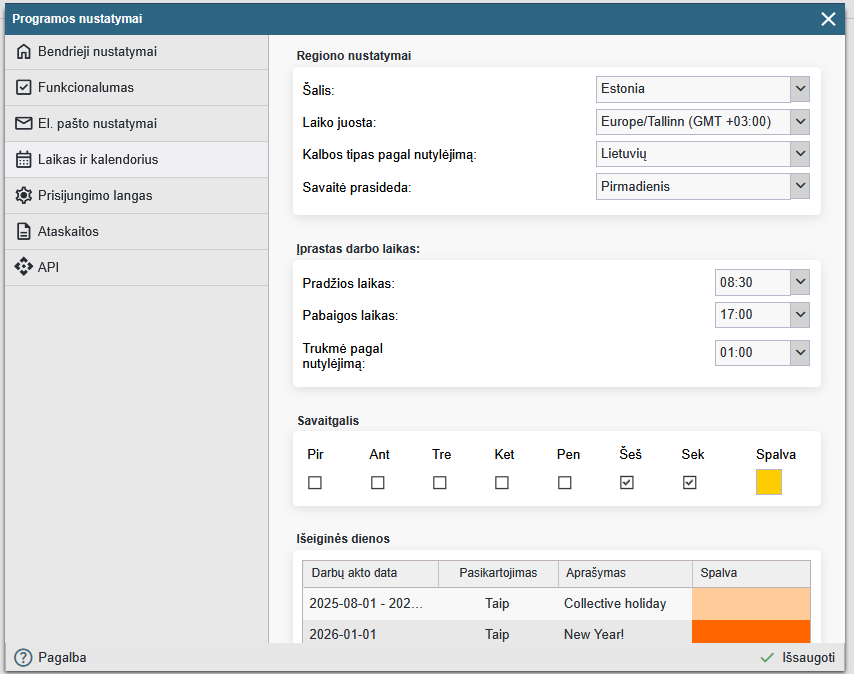Click the green checkmark beside Išsaugoti
Screen dimensions: 854x674
click(x=767, y=658)
